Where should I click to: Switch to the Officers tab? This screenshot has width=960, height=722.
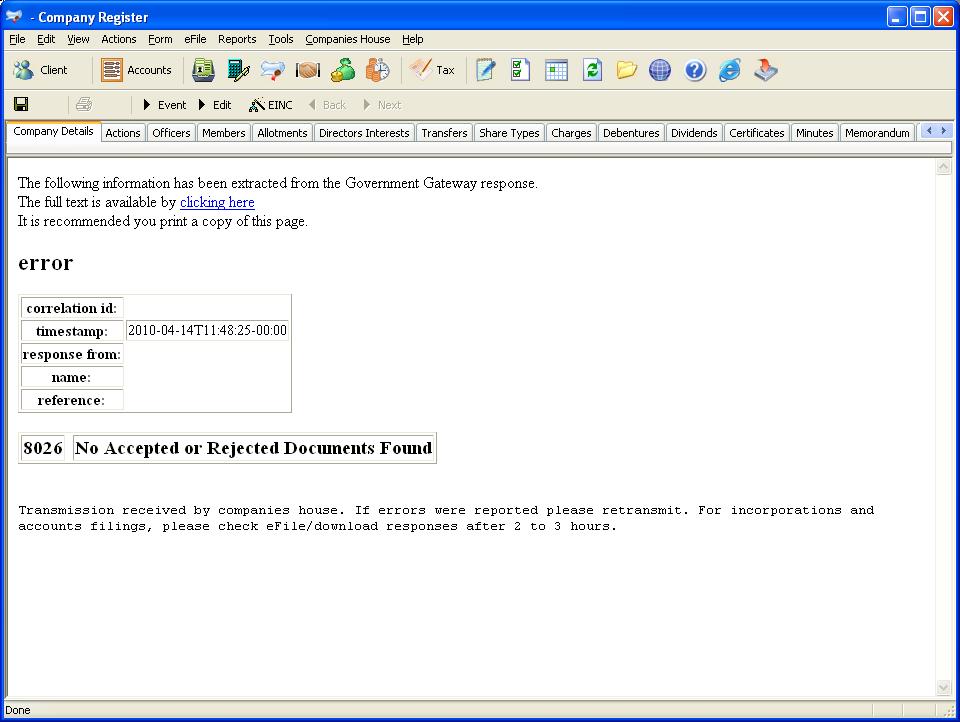point(171,133)
